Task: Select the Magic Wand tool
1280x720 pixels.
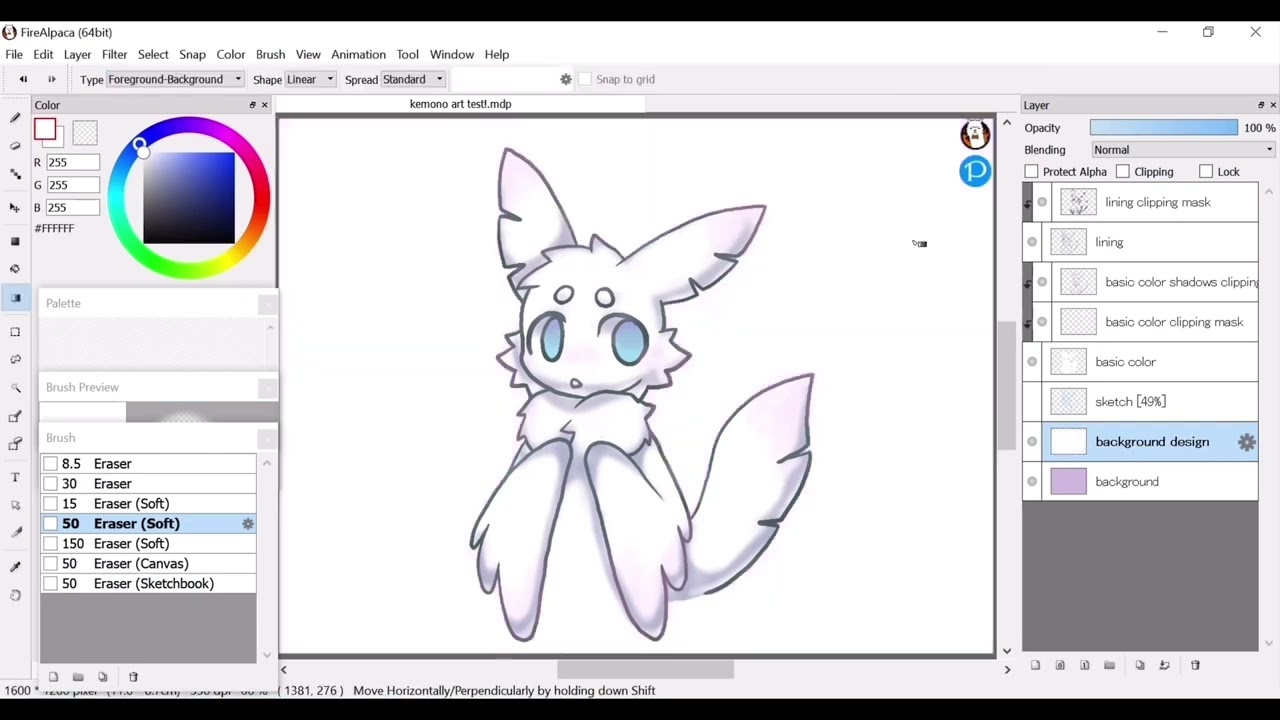Action: 15,388
